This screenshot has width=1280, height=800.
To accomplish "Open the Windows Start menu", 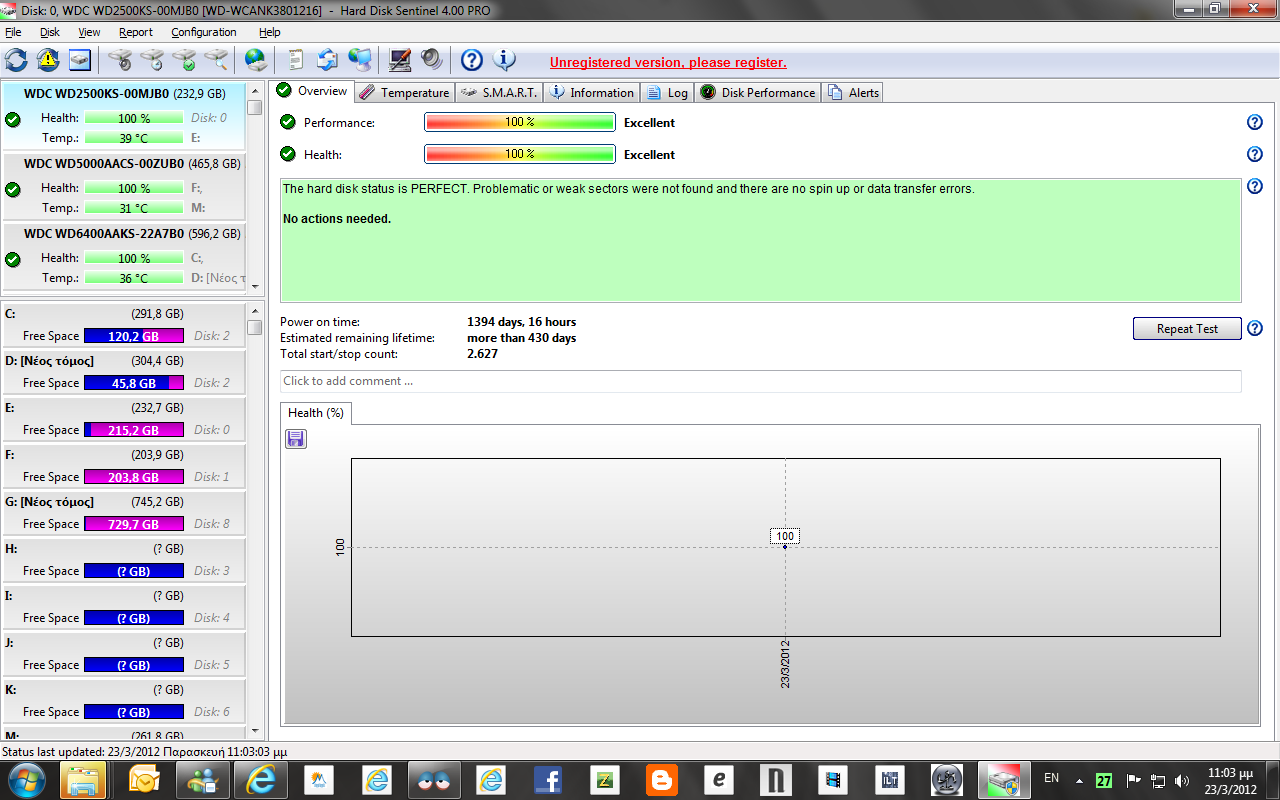I will (25, 779).
